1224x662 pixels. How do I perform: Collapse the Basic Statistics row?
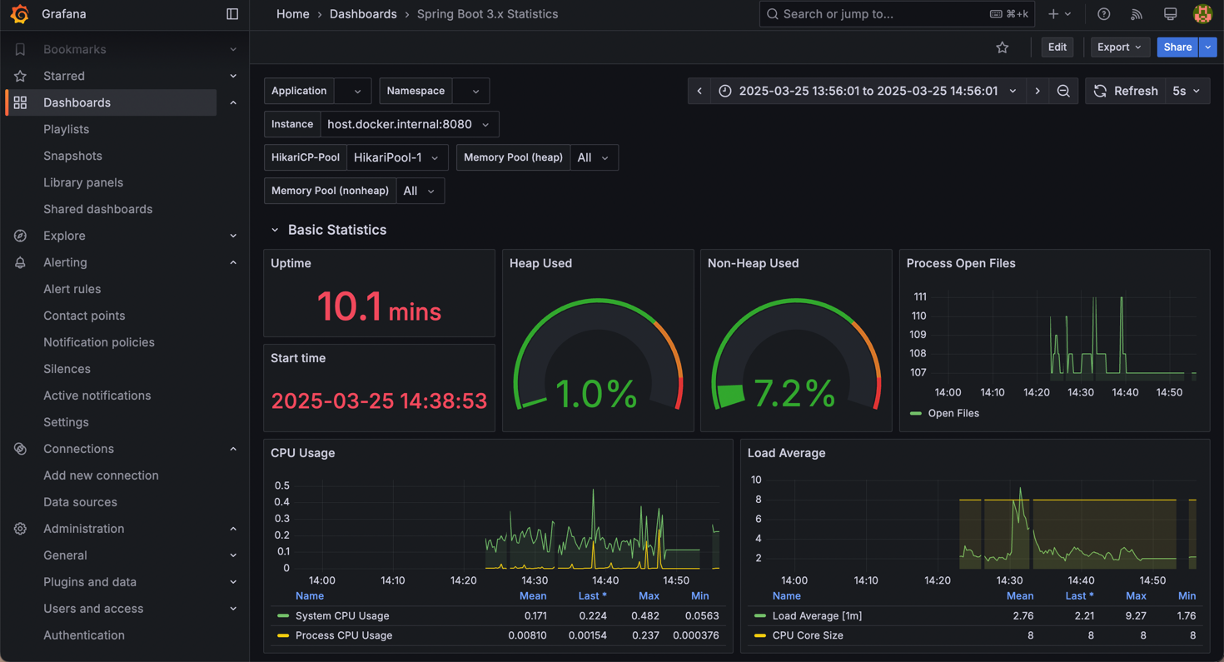pos(275,230)
